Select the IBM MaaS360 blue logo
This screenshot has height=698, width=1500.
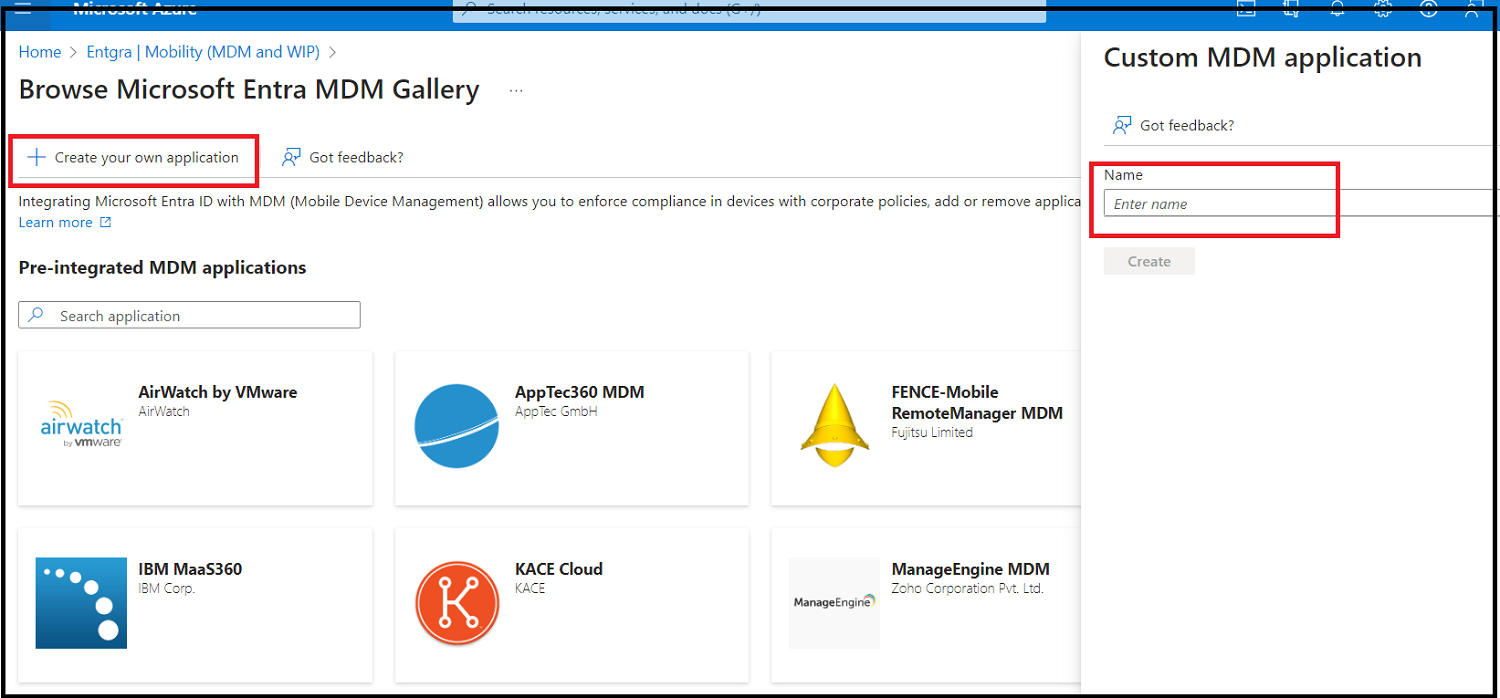pyautogui.click(x=81, y=603)
